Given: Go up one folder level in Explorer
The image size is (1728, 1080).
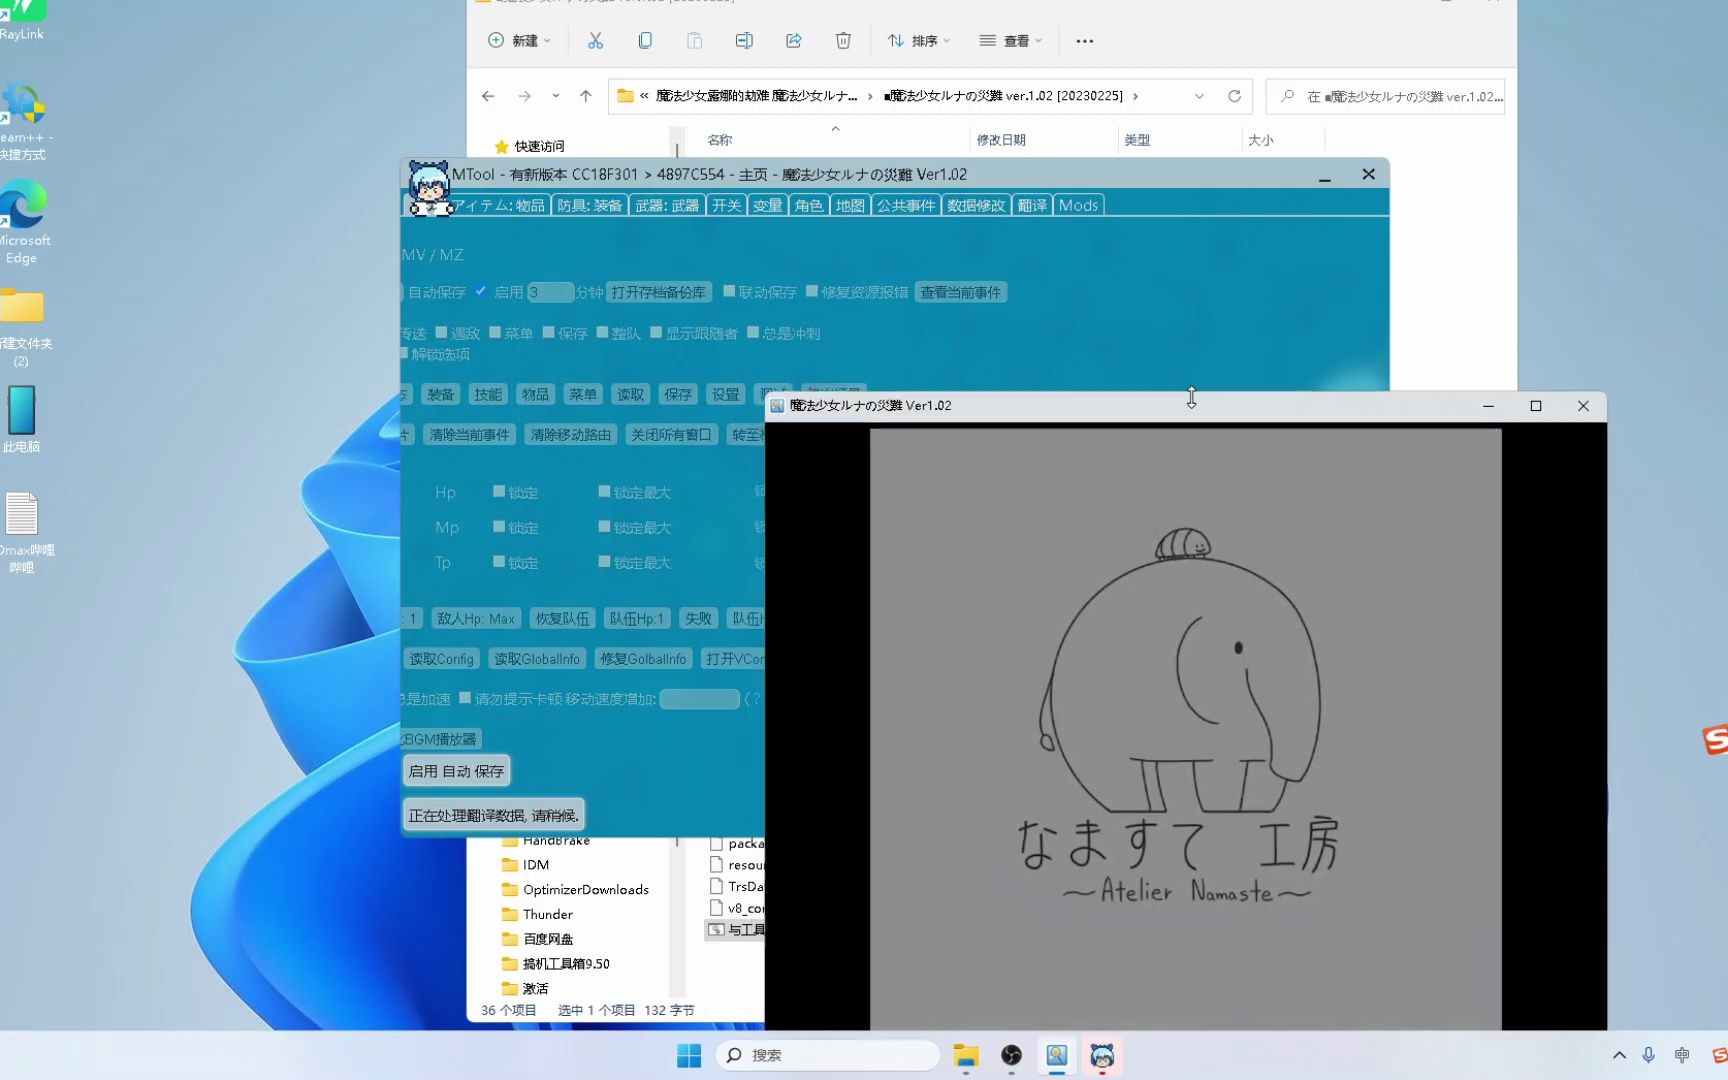Looking at the screenshot, I should point(586,96).
